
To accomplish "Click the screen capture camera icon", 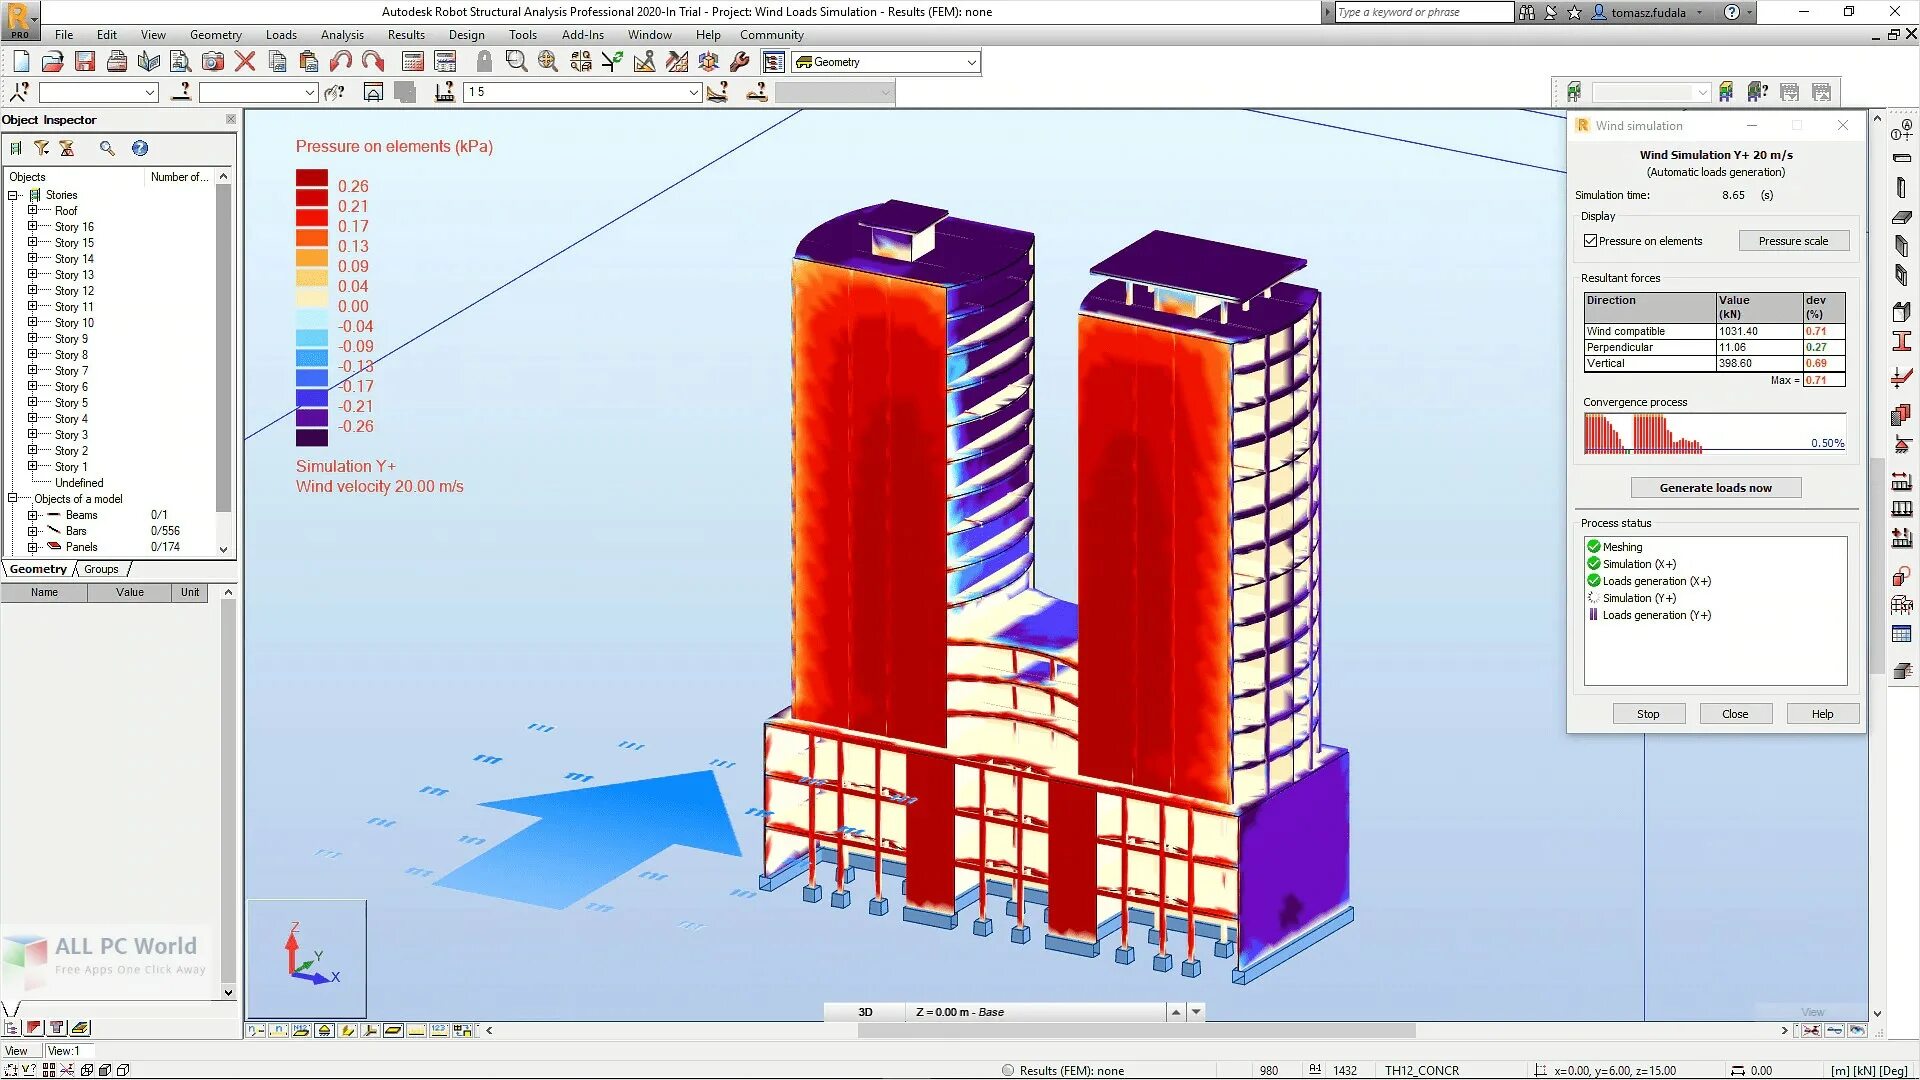I will coord(212,62).
